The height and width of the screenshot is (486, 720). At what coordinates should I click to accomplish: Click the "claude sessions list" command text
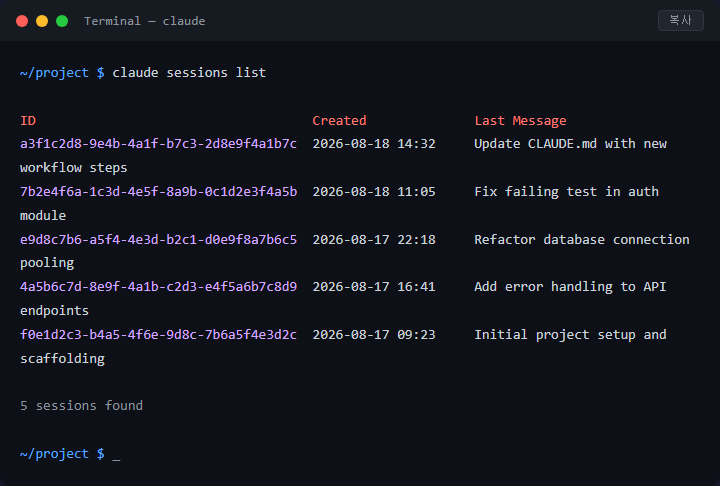coord(189,73)
